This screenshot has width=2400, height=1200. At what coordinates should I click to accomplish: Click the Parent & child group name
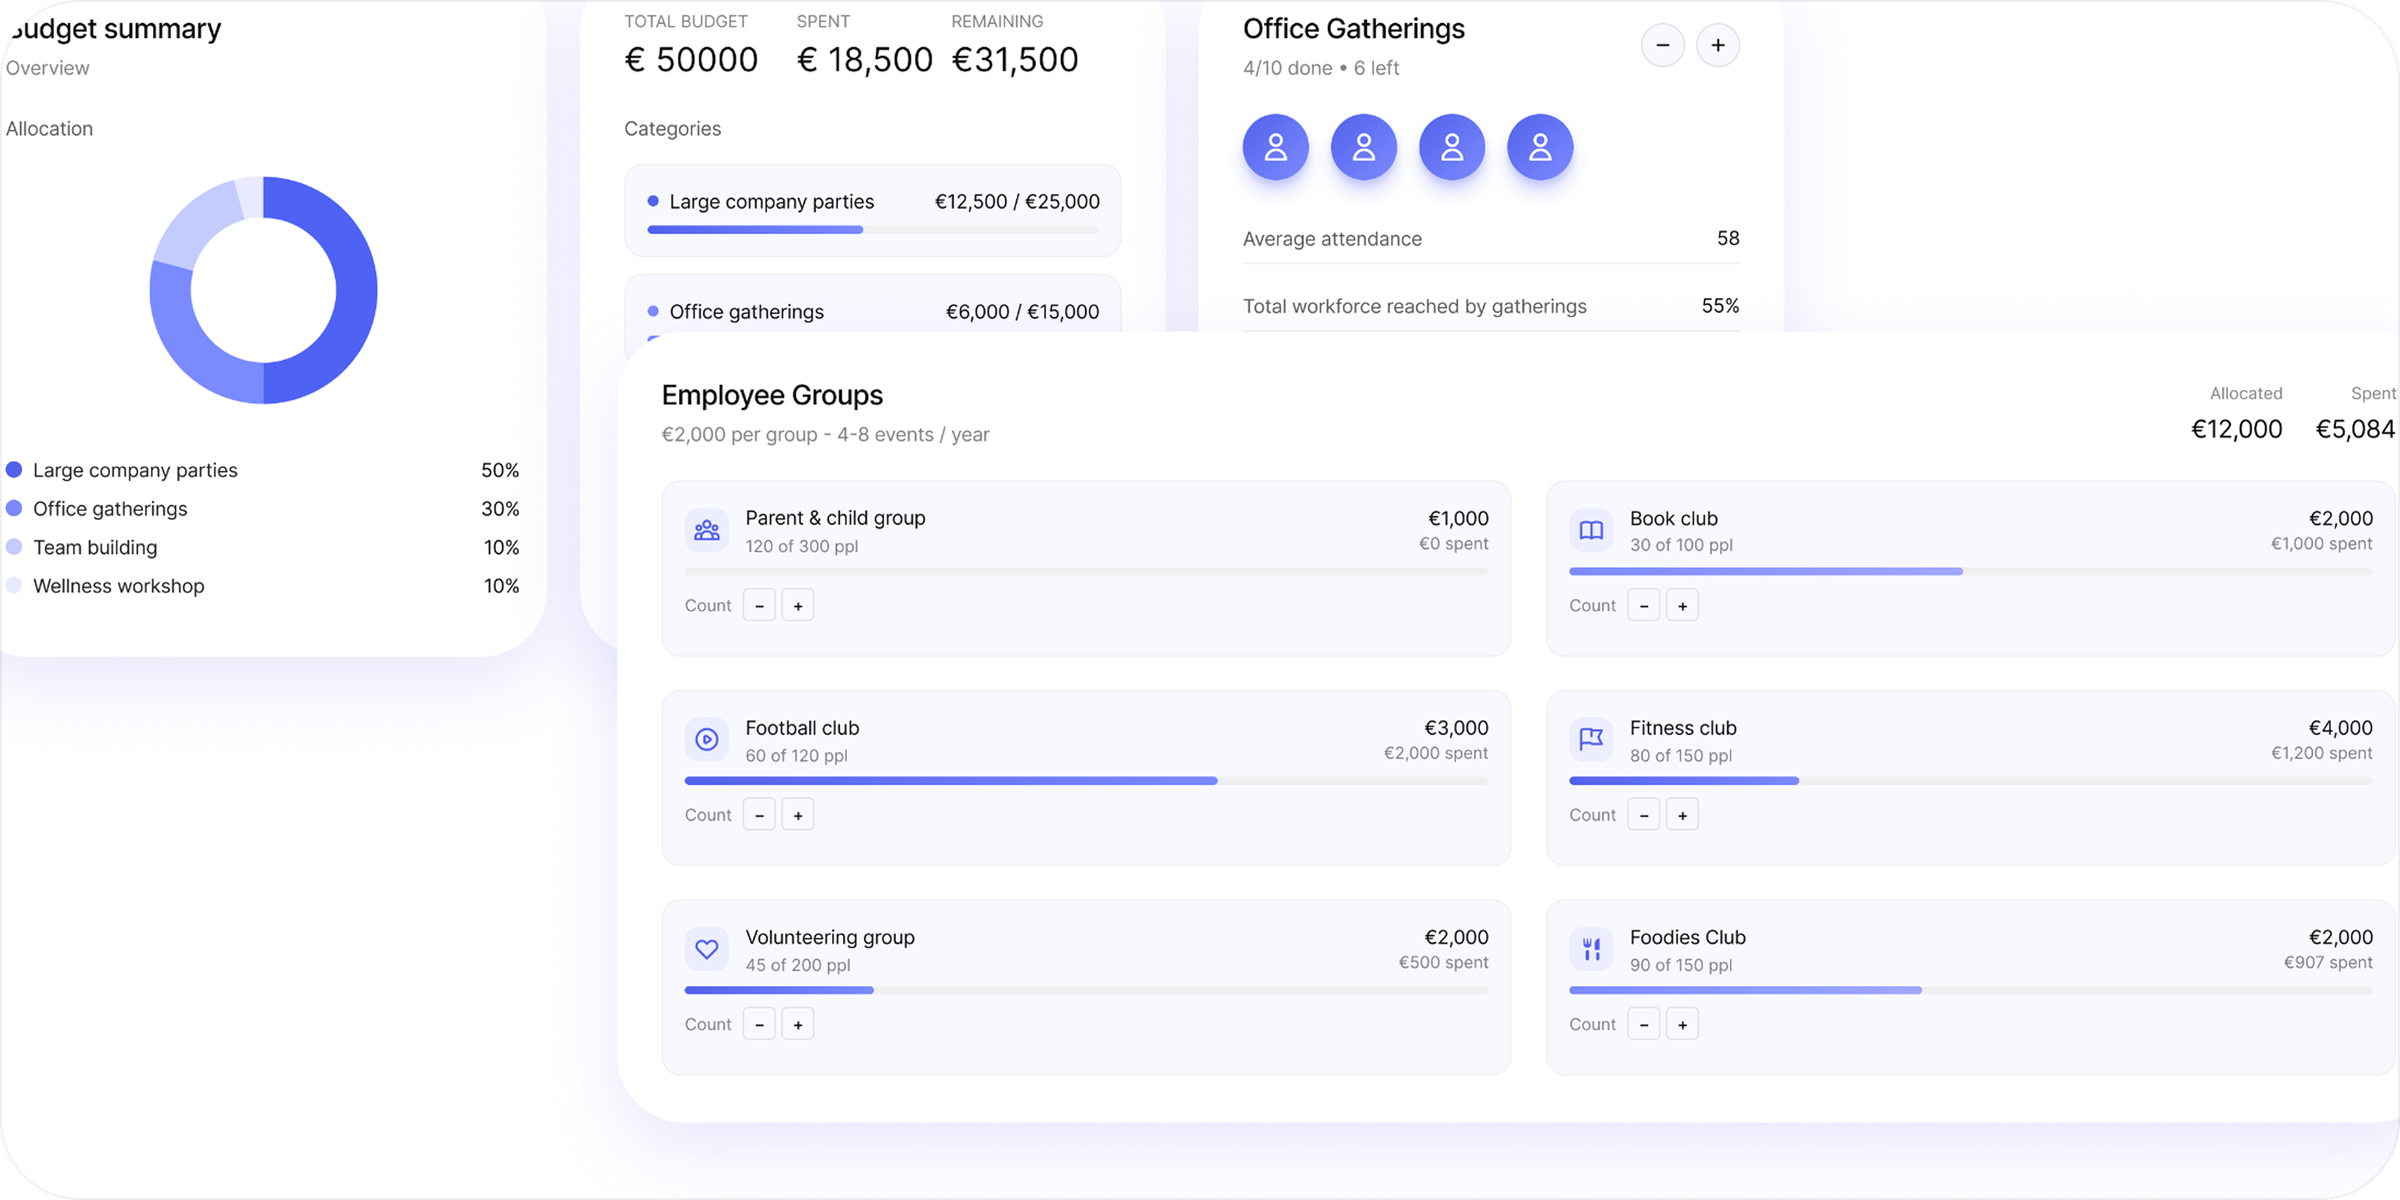pyautogui.click(x=836, y=518)
